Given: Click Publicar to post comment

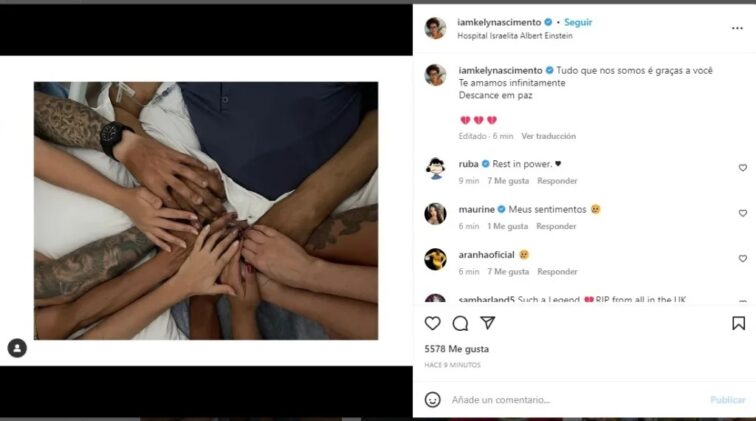Looking at the screenshot, I should [728, 400].
